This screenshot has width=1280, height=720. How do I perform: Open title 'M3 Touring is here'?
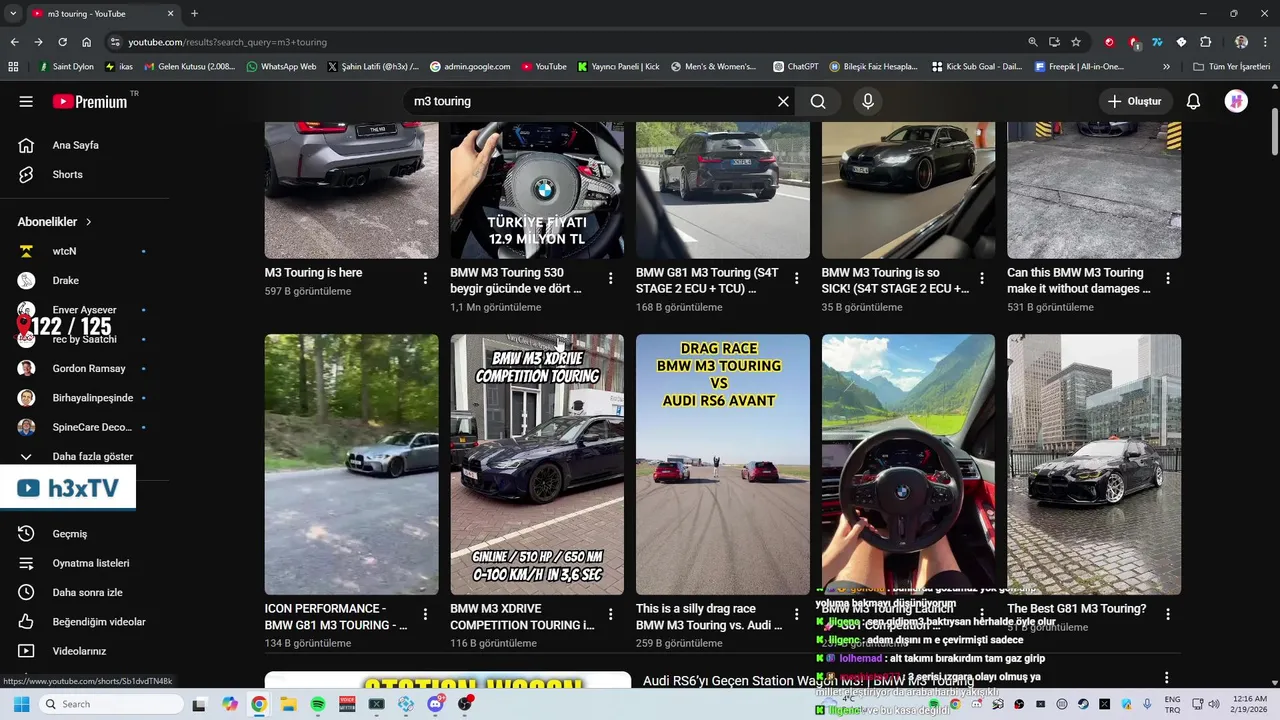pos(313,272)
